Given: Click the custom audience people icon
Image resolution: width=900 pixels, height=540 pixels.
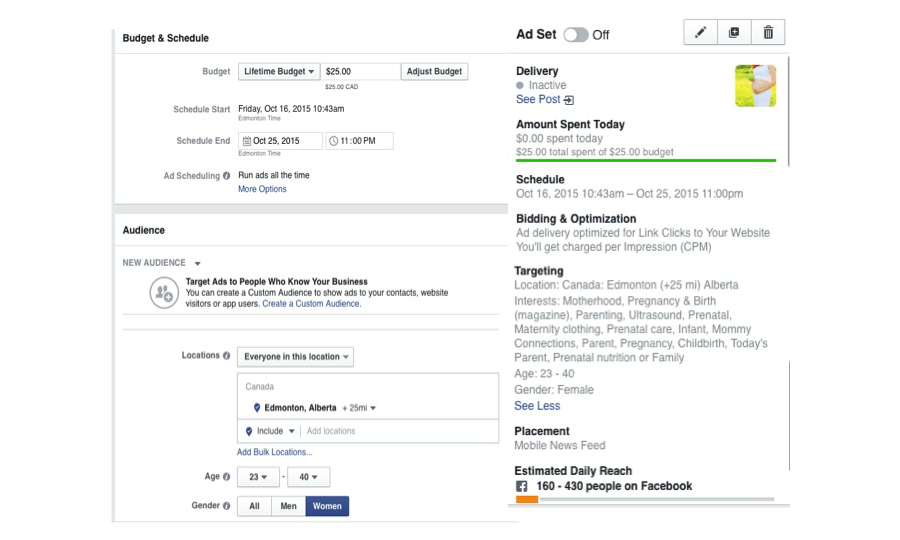Looking at the screenshot, I should click(x=163, y=293).
